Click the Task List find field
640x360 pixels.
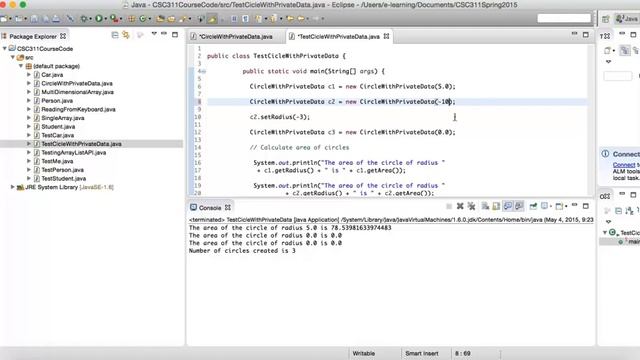(618, 76)
